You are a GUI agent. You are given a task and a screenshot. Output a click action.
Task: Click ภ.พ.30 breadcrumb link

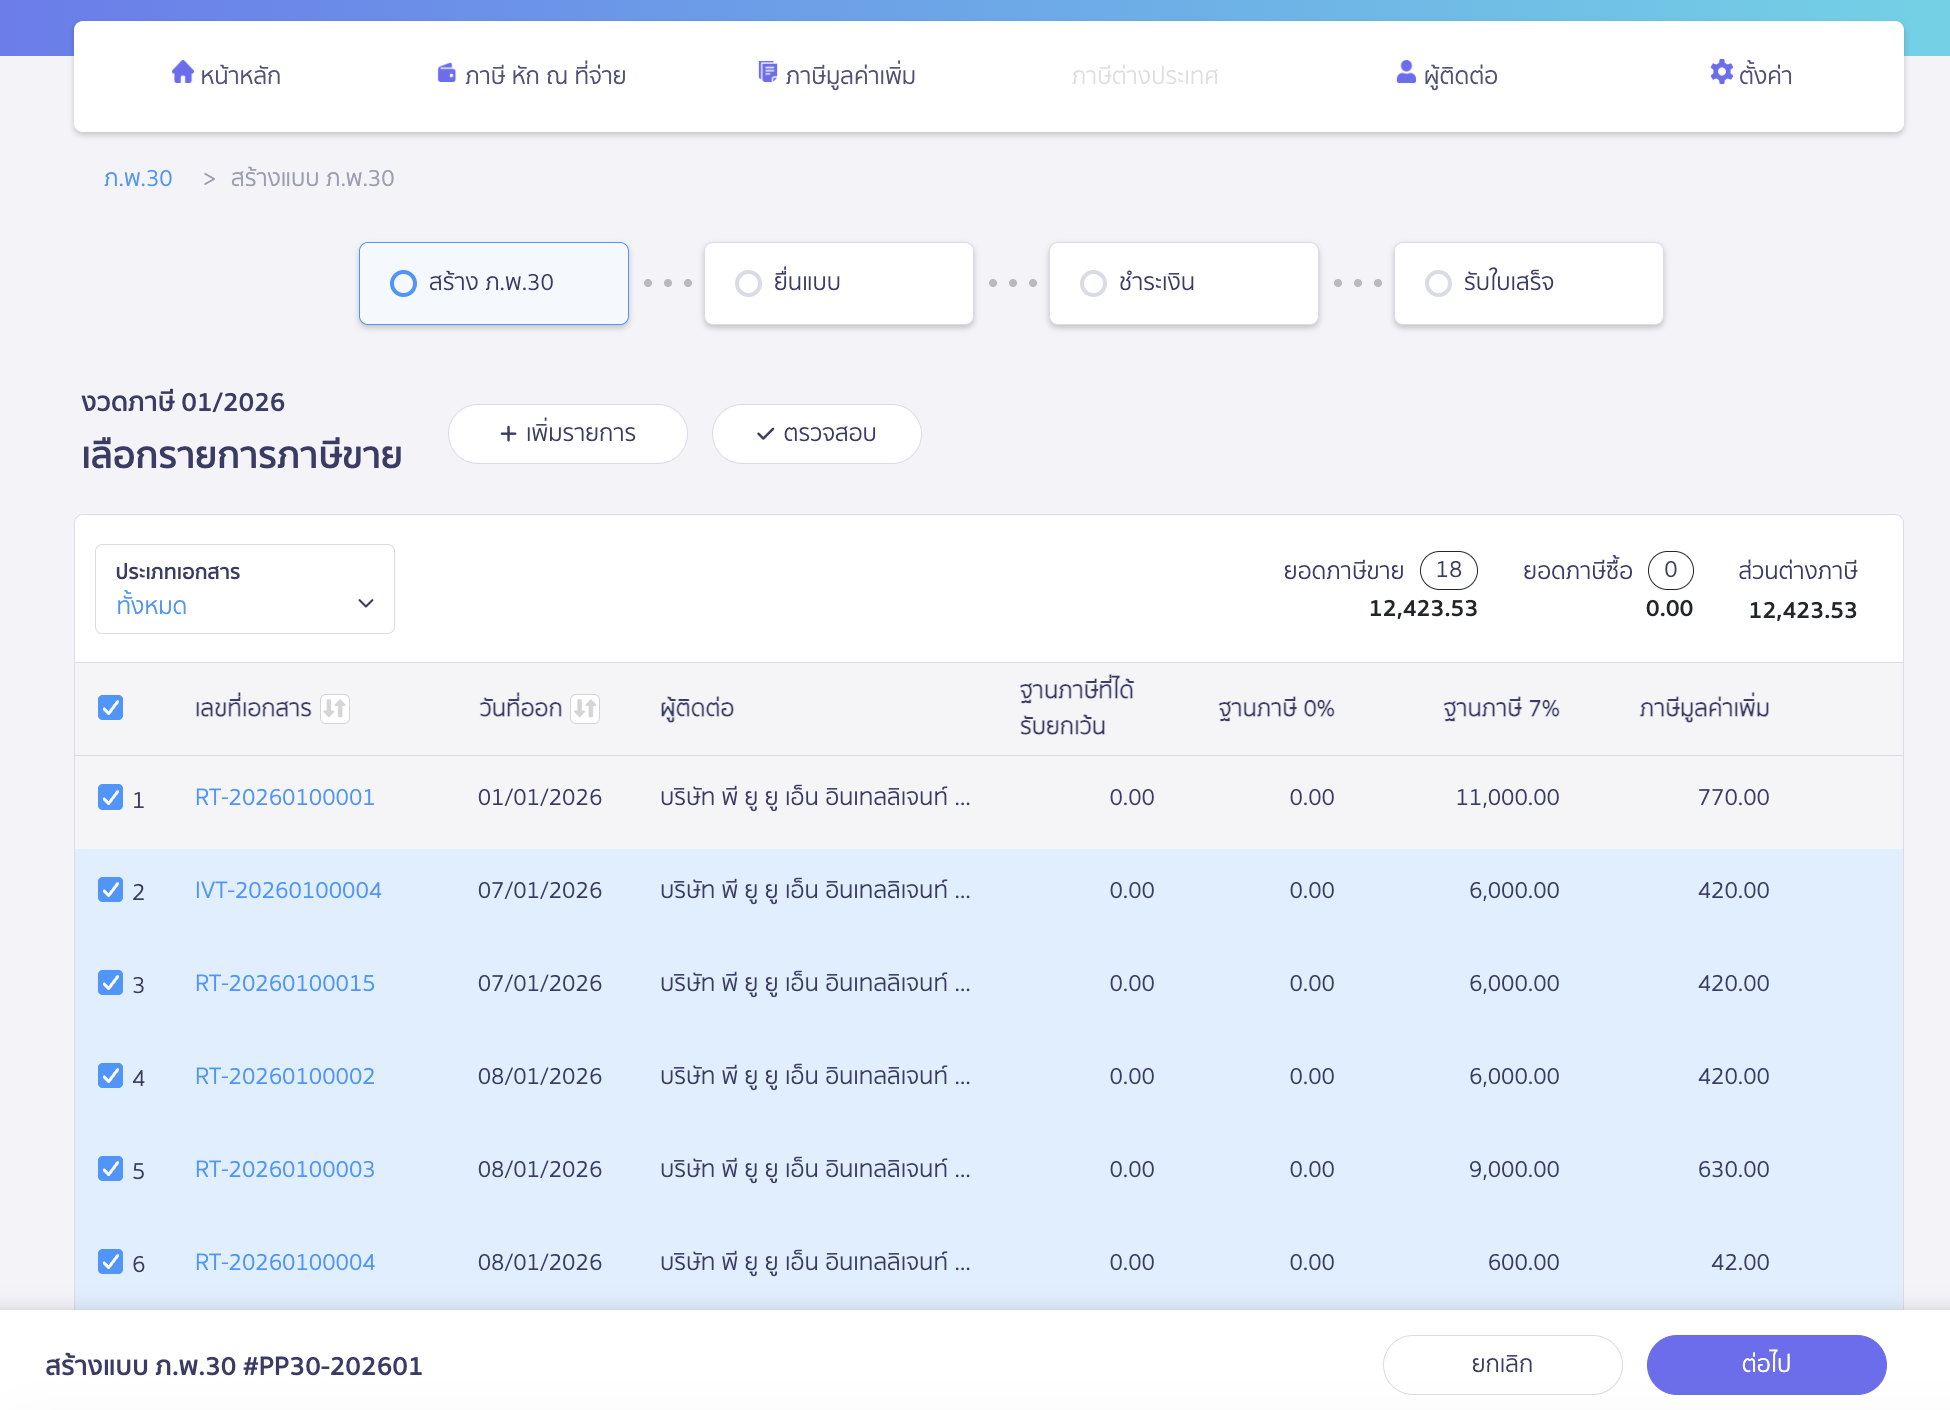(x=138, y=178)
